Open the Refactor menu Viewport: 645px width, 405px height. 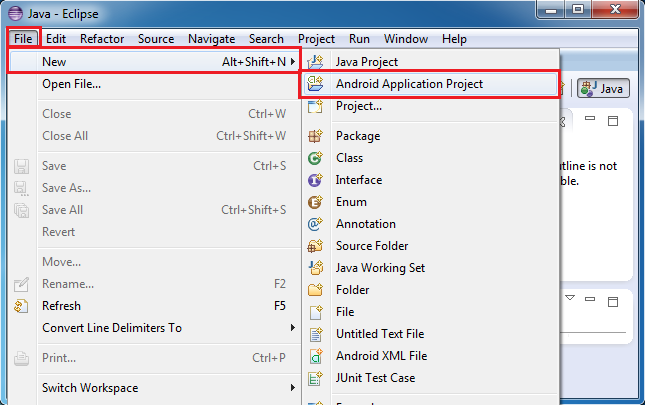point(103,39)
